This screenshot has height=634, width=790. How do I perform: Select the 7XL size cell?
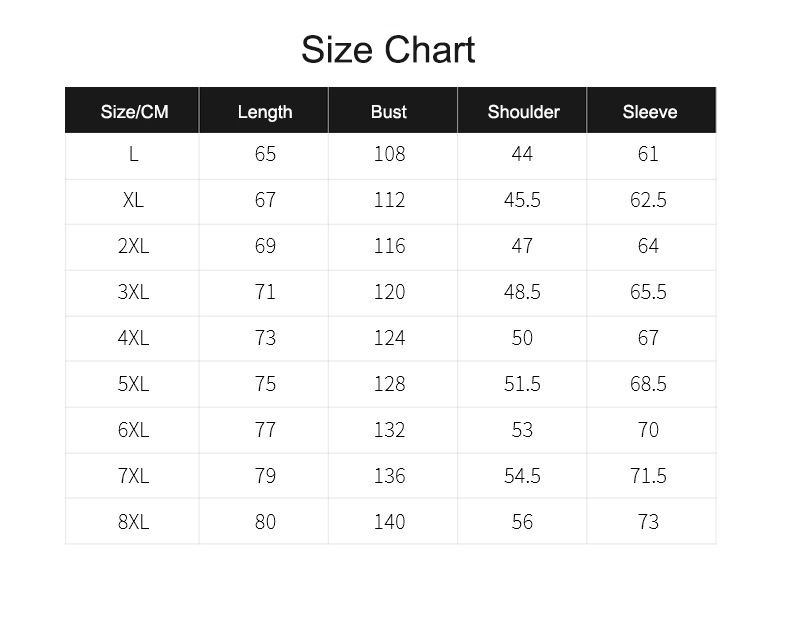(134, 476)
